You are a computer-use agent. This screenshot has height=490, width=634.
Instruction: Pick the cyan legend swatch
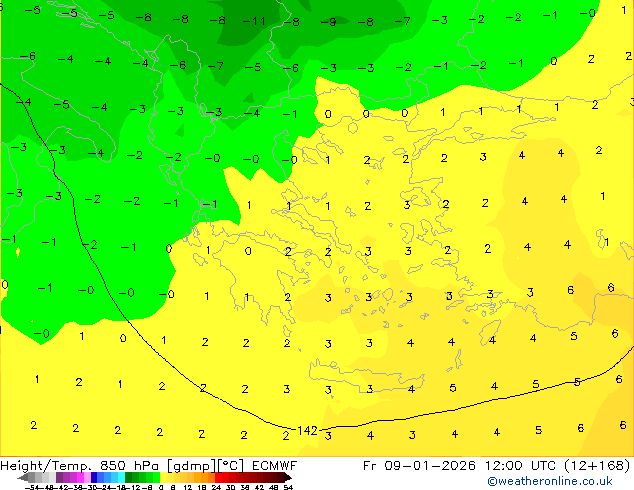tap(121, 477)
